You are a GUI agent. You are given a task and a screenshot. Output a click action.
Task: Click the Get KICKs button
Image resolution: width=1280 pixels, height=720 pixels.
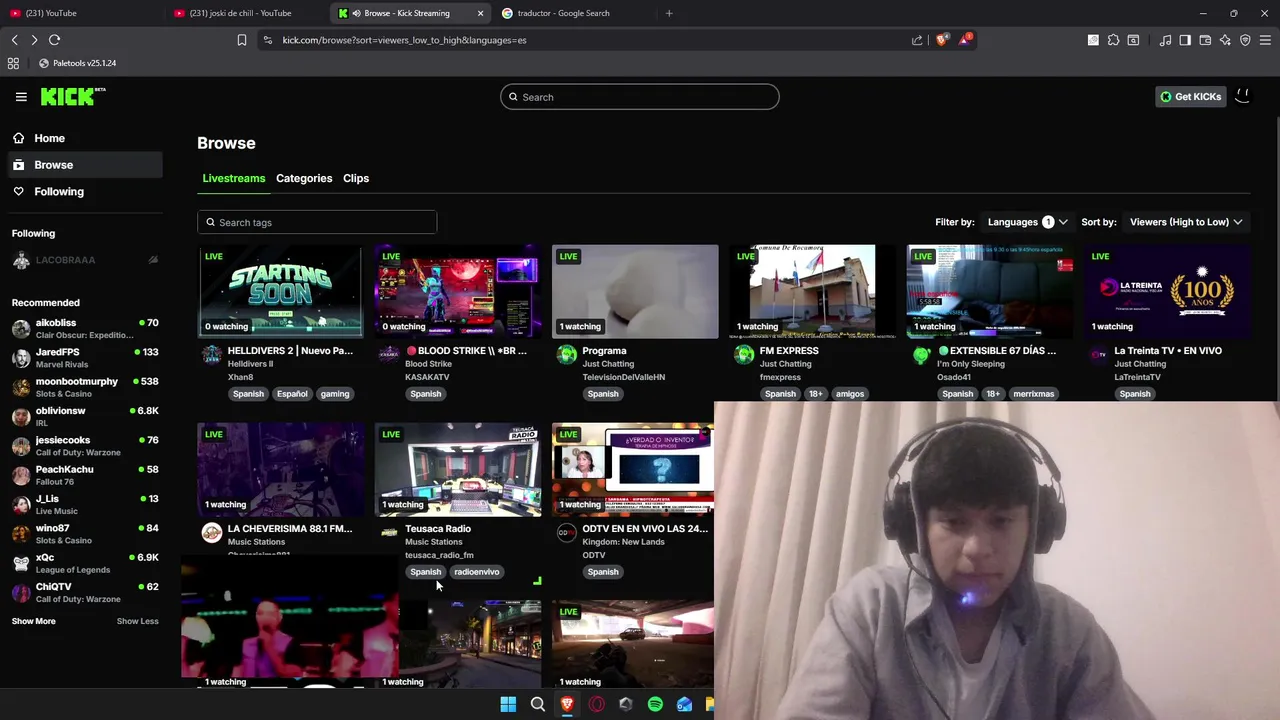pos(1190,96)
